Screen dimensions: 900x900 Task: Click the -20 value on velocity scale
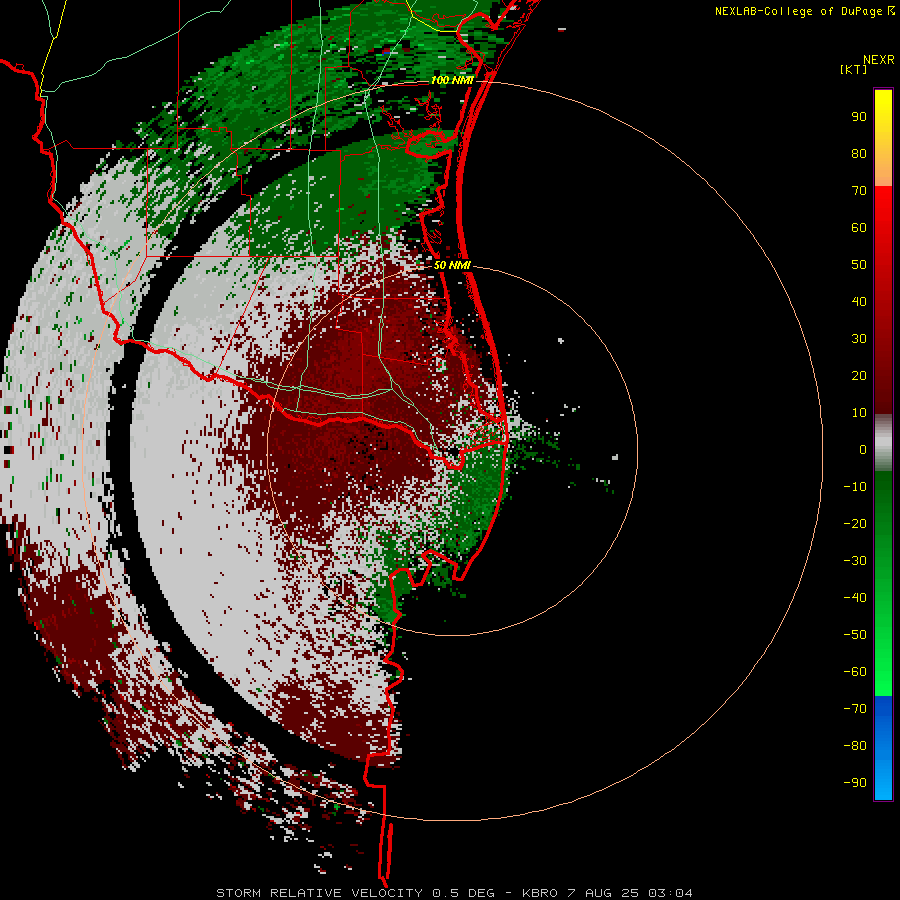[x=855, y=523]
